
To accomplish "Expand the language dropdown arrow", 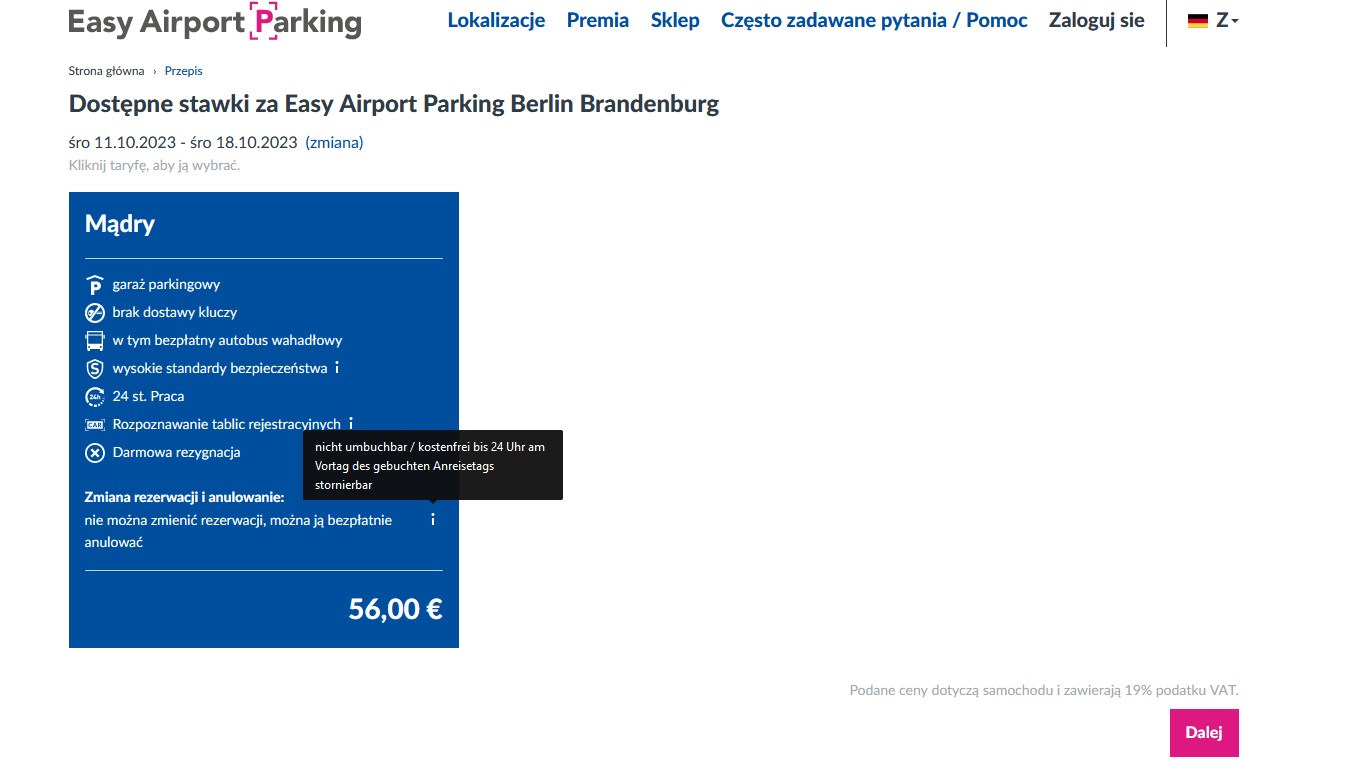I will (1235, 22).
